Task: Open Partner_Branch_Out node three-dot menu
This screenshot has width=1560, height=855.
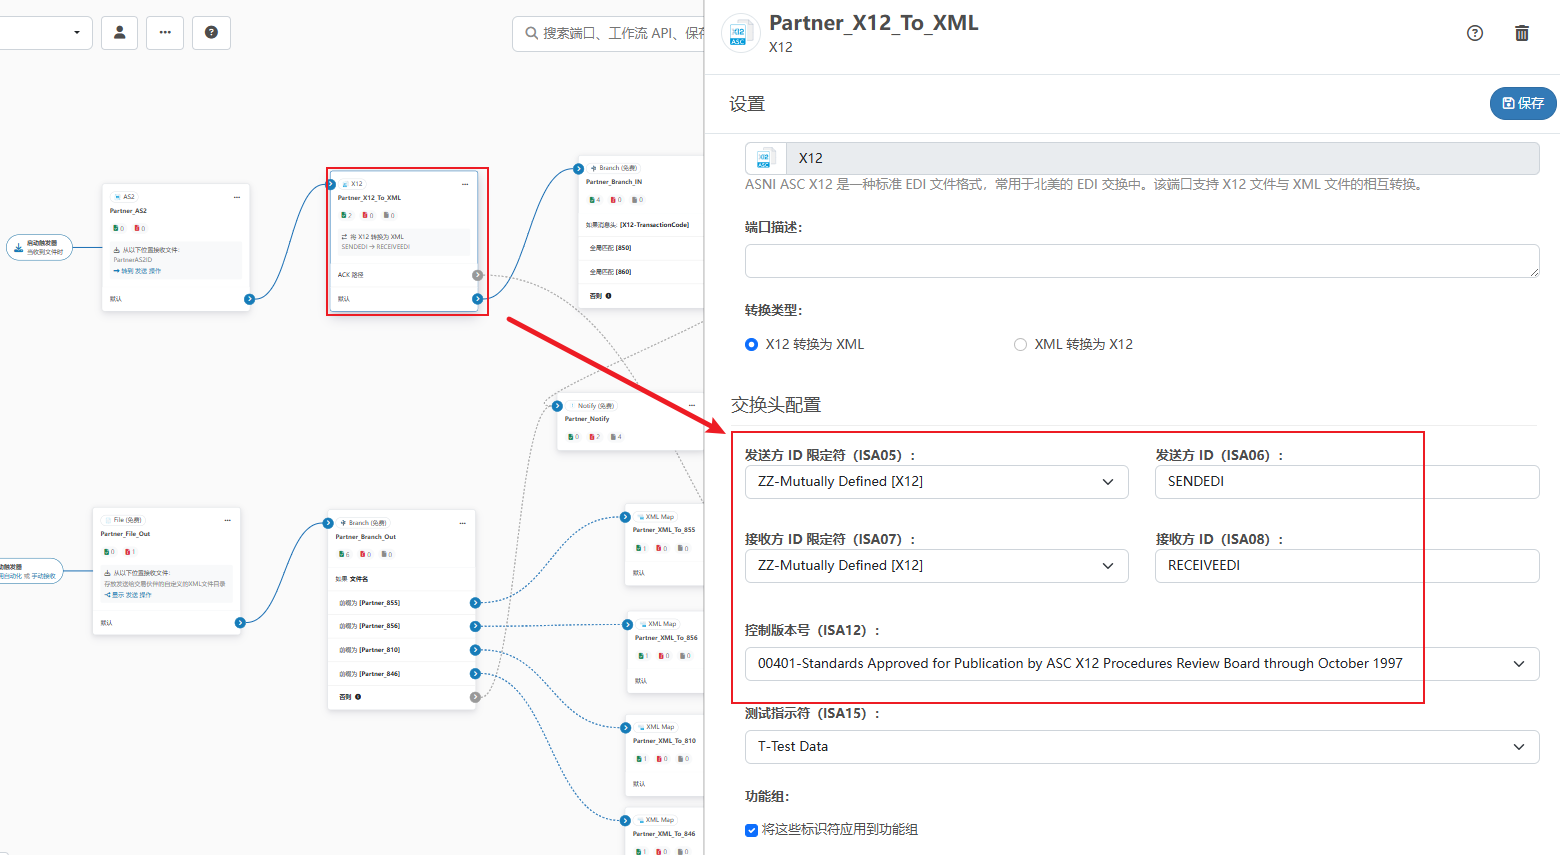Action: point(462,523)
